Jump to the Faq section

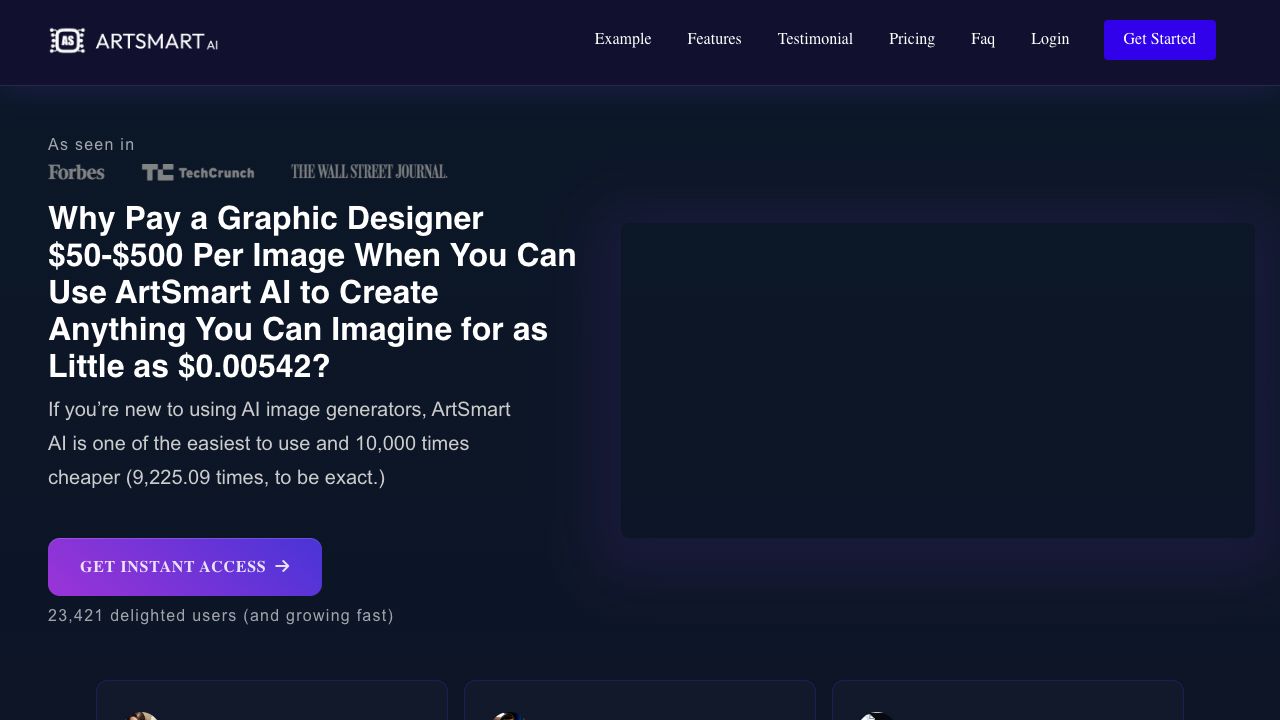tap(982, 39)
